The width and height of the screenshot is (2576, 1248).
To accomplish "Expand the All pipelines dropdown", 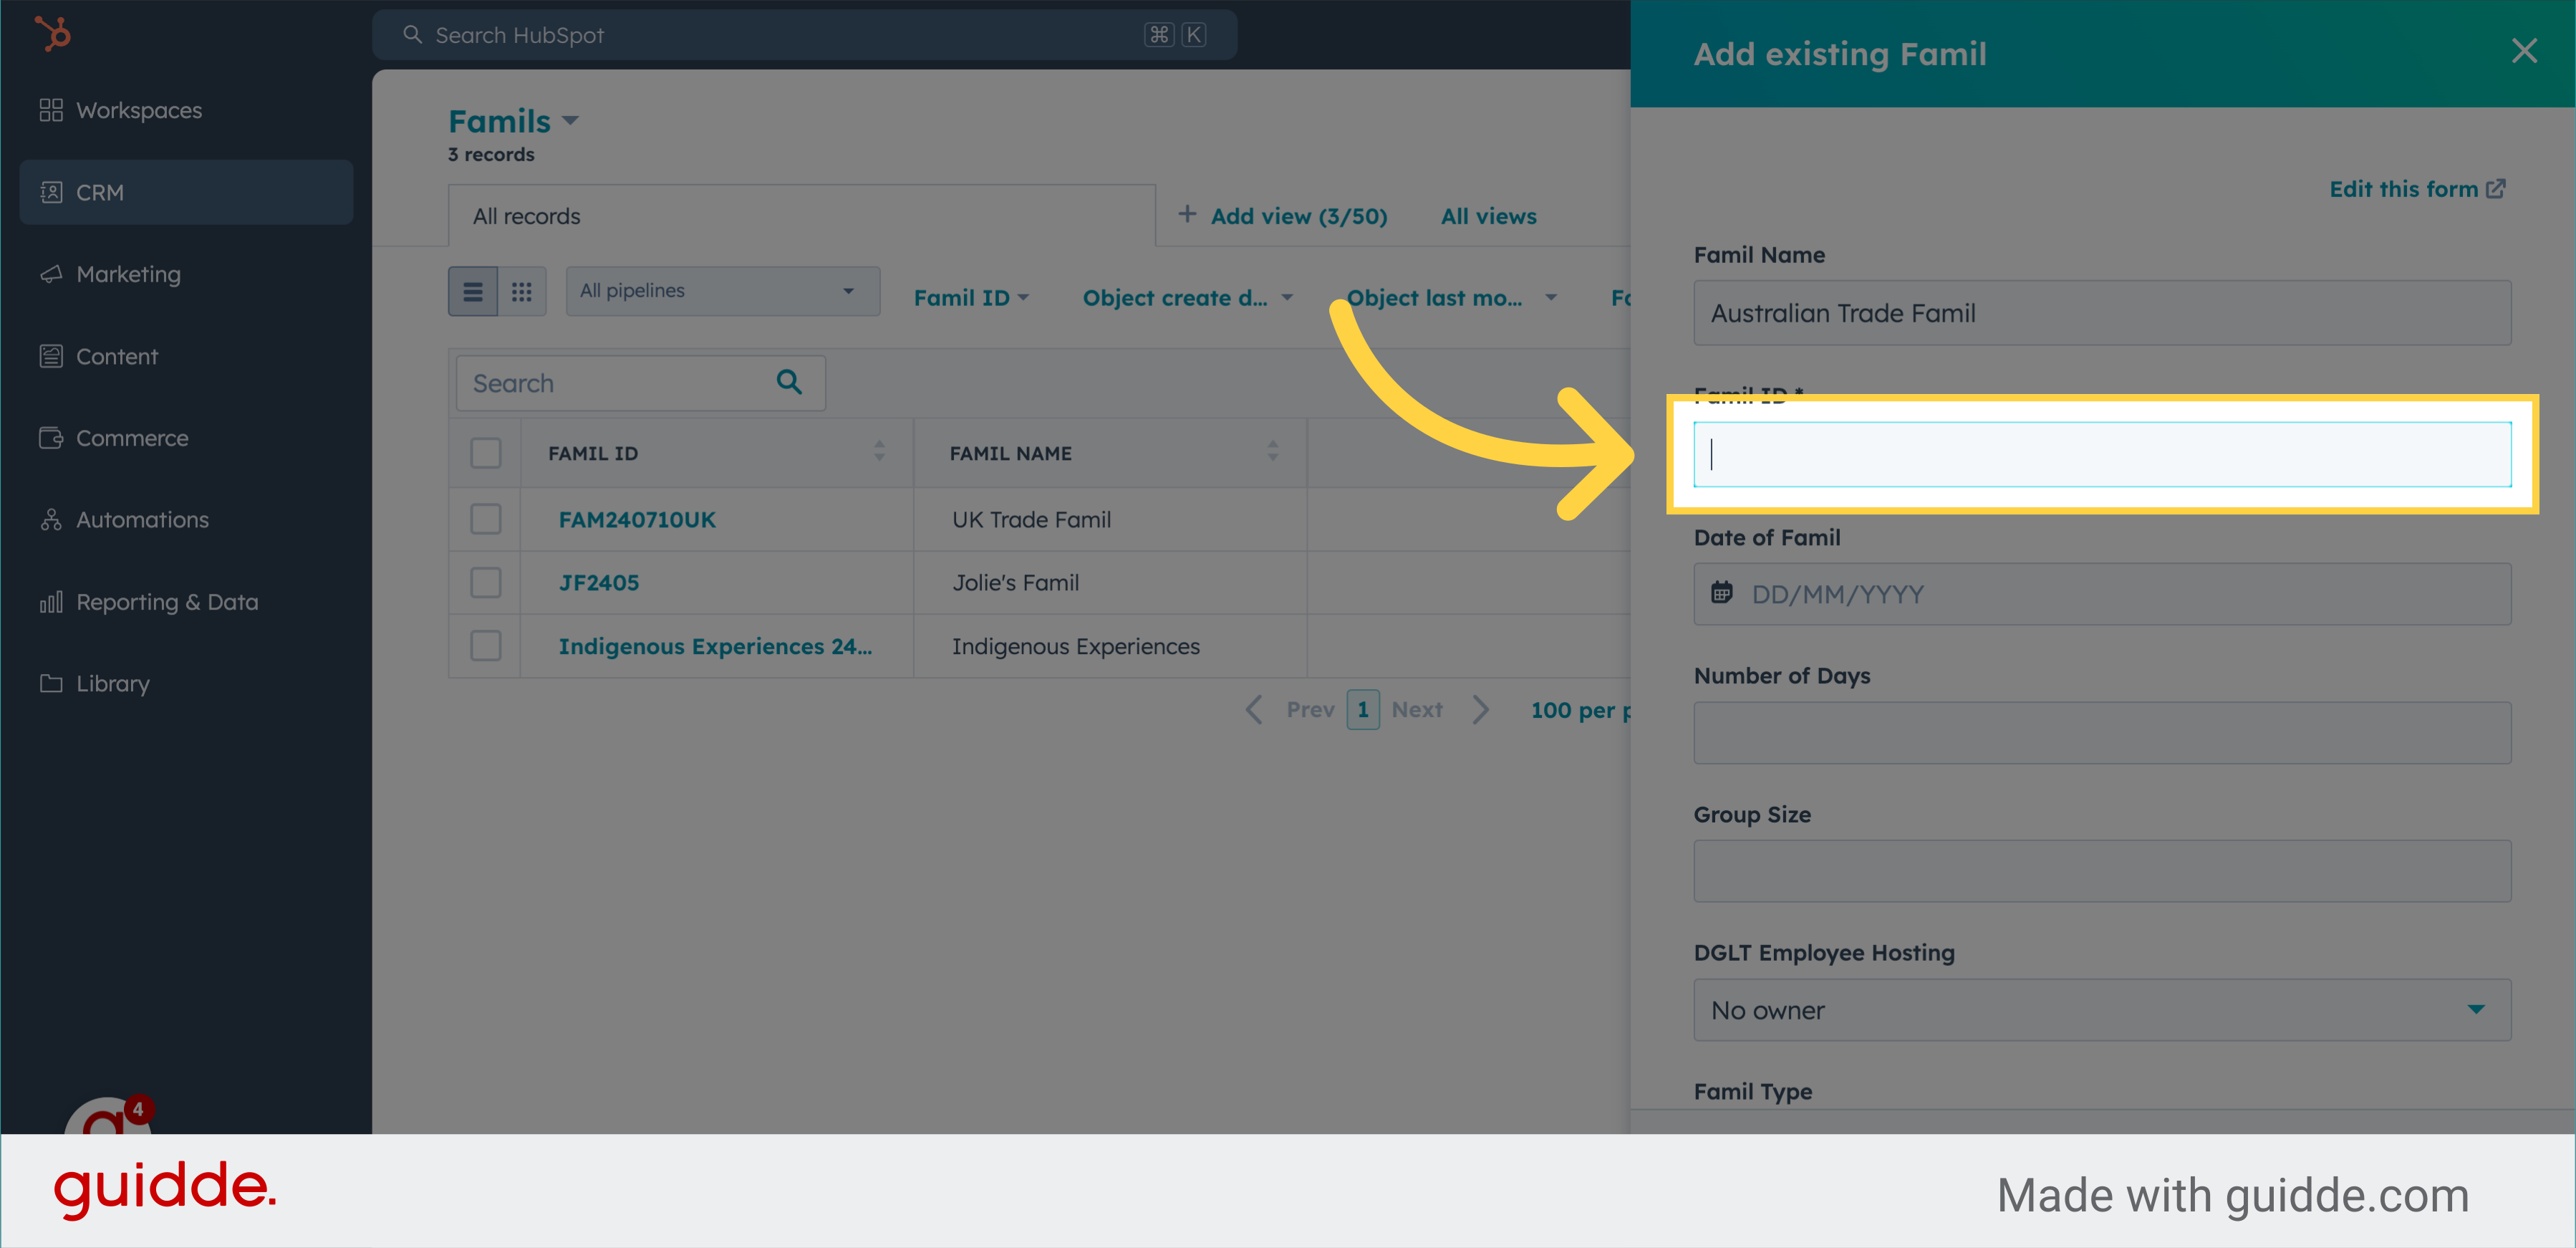I will point(722,291).
